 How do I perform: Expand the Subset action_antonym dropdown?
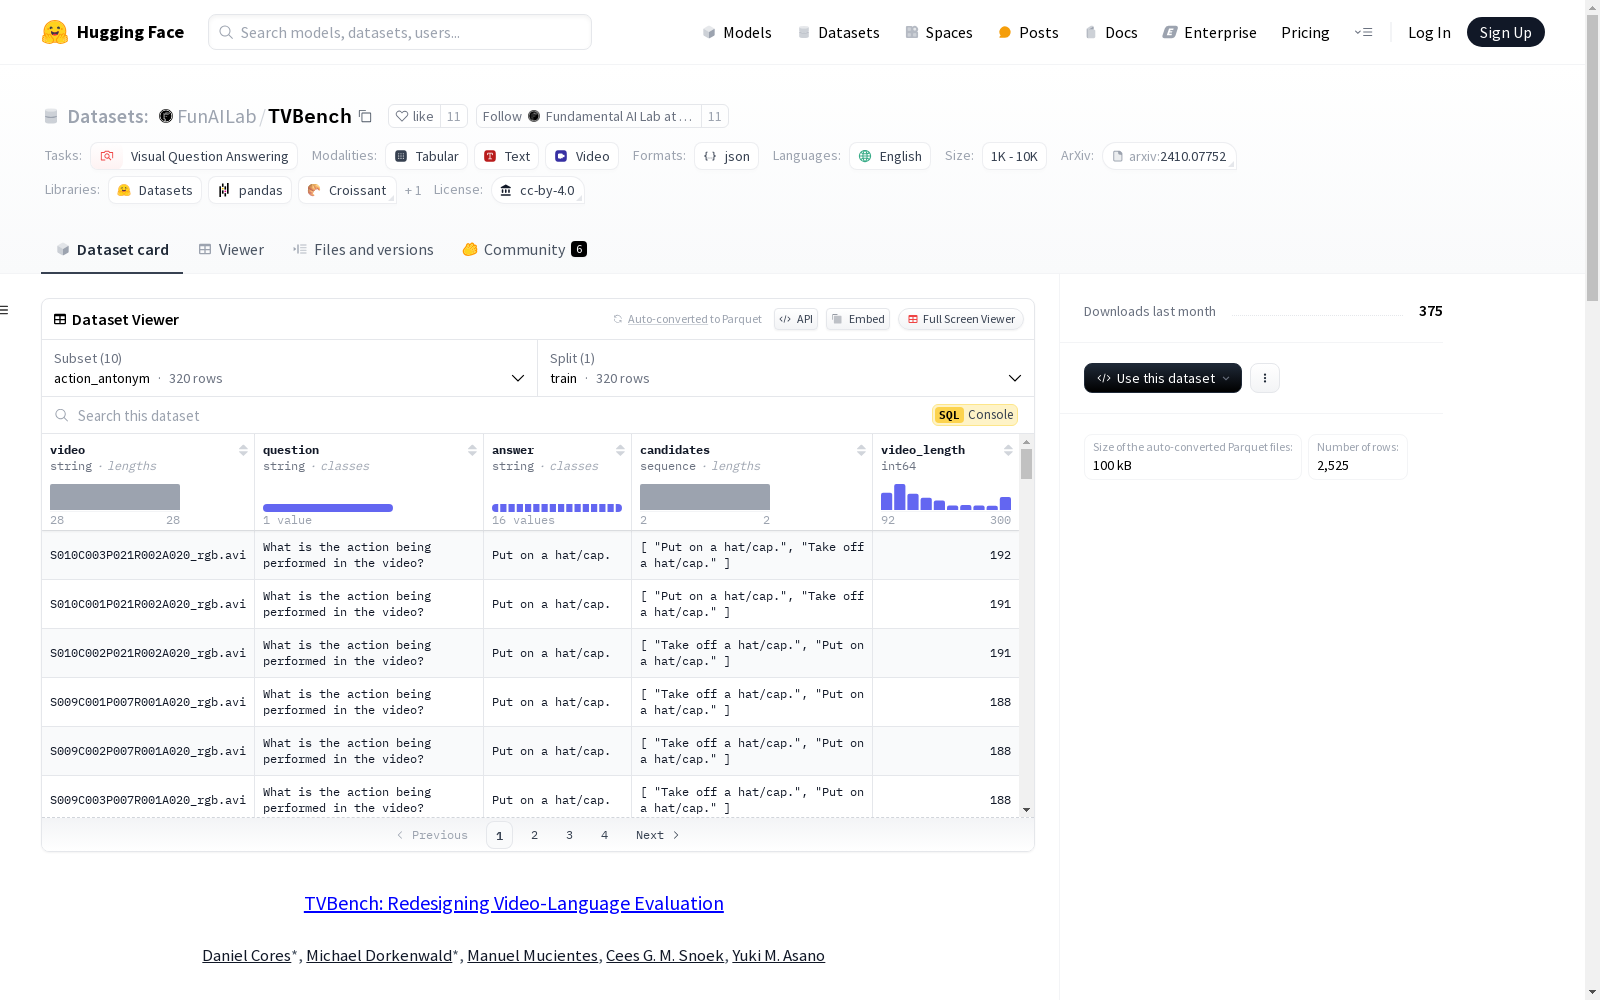tap(289, 368)
